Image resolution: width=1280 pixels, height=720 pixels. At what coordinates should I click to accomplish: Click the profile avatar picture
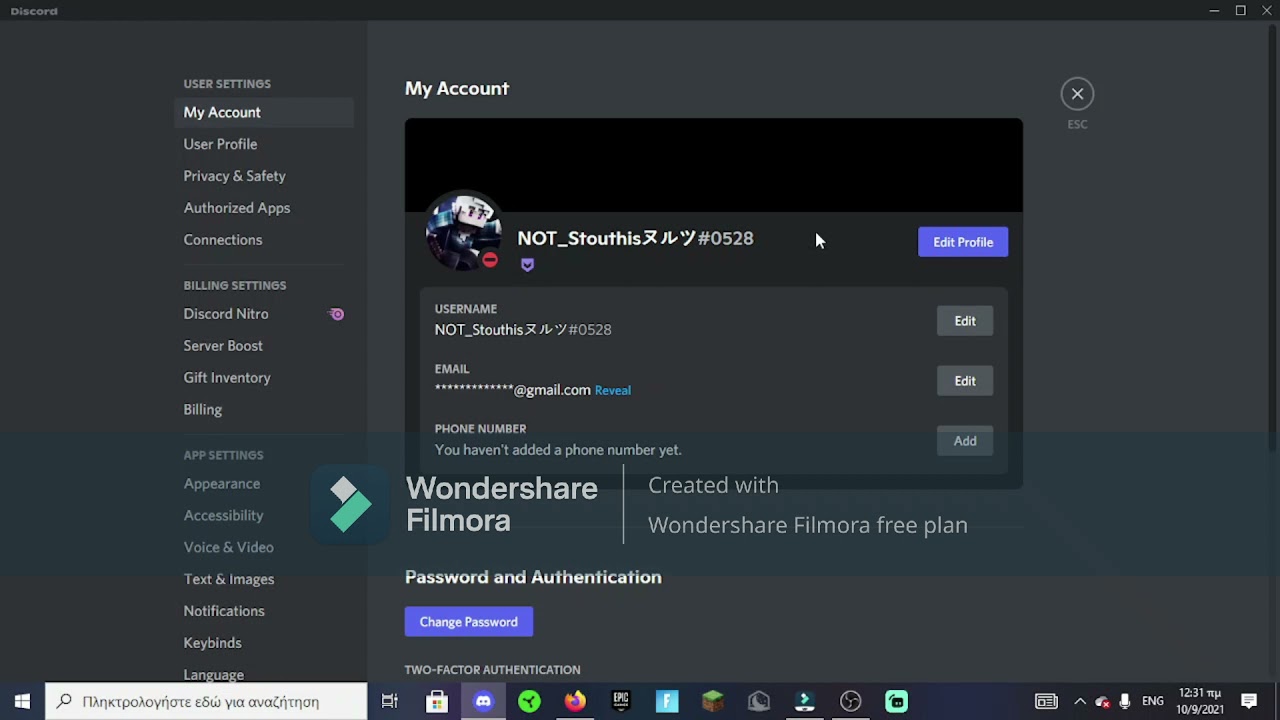tap(463, 231)
